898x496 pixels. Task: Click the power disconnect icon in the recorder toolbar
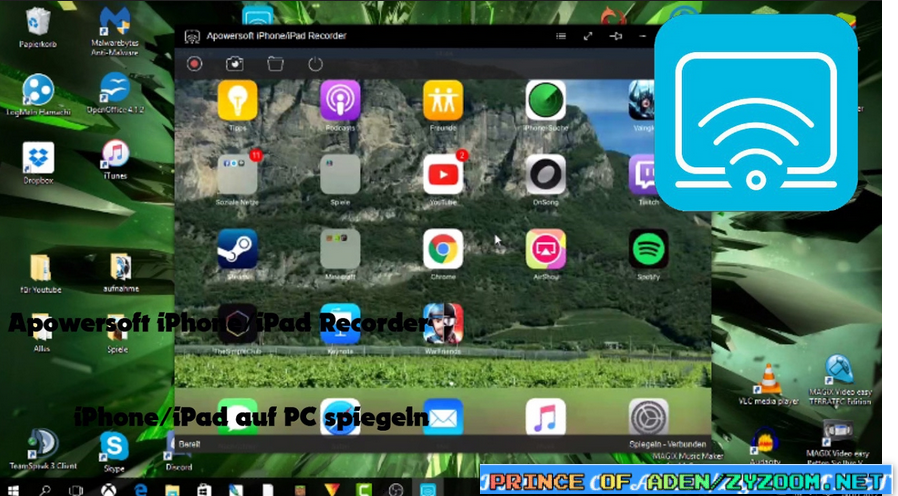click(x=316, y=64)
